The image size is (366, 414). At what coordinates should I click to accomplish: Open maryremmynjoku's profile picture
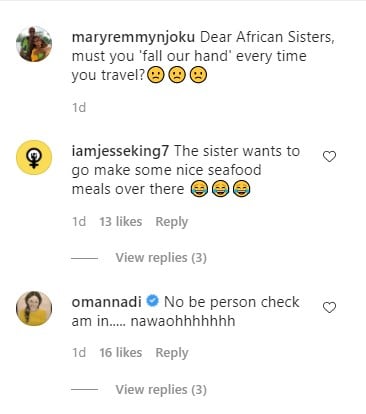pos(34,44)
